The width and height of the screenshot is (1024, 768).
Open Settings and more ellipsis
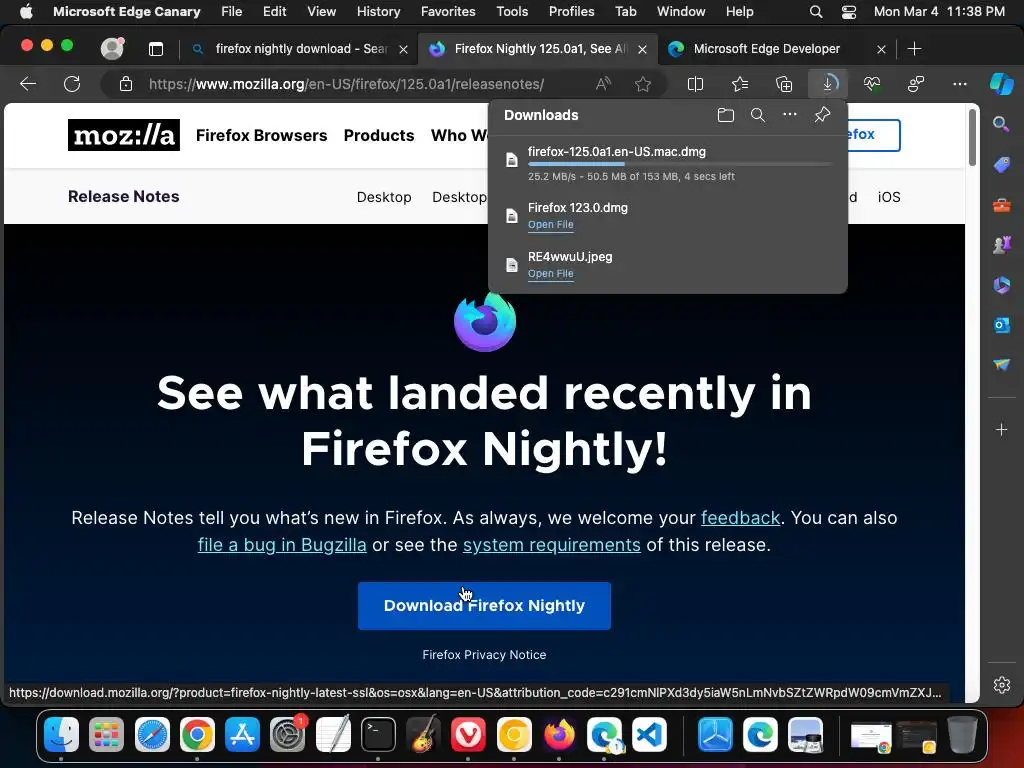[x=959, y=84]
